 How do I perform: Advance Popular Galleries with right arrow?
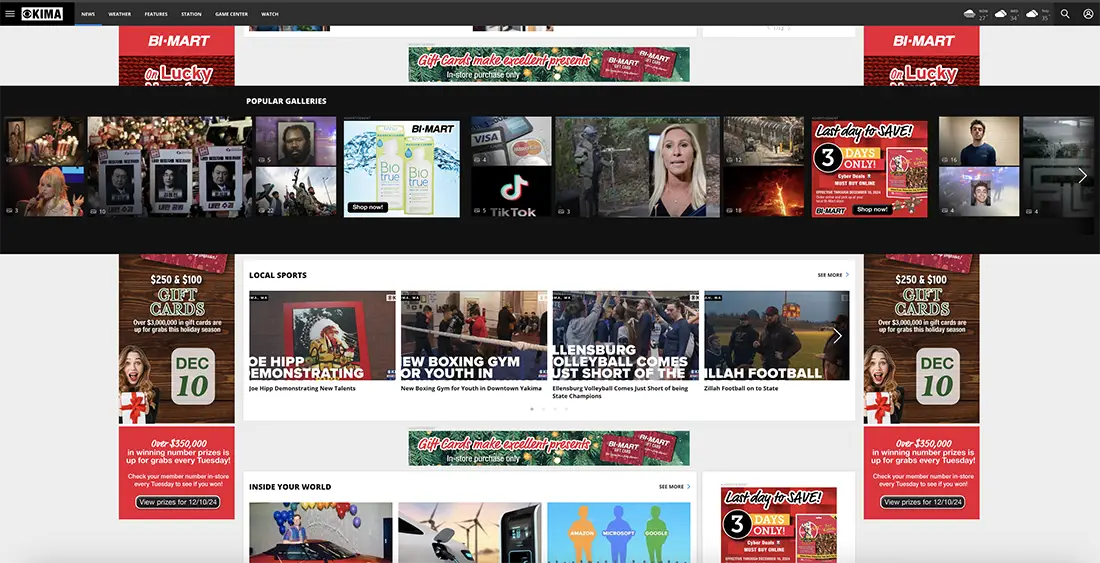point(1082,175)
